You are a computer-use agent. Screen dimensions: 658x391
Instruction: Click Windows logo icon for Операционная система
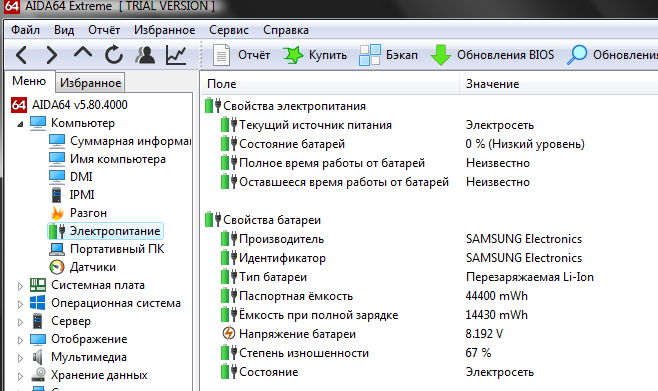click(38, 303)
